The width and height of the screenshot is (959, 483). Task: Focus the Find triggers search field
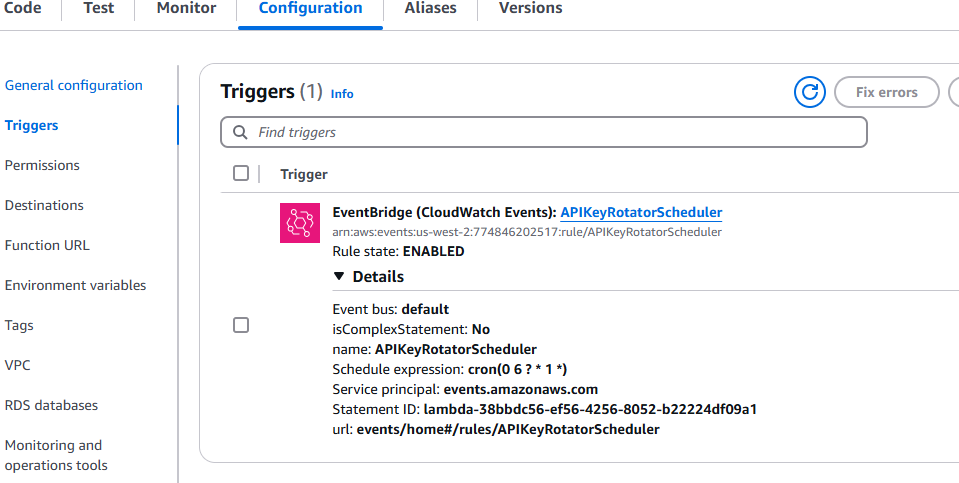click(x=544, y=132)
